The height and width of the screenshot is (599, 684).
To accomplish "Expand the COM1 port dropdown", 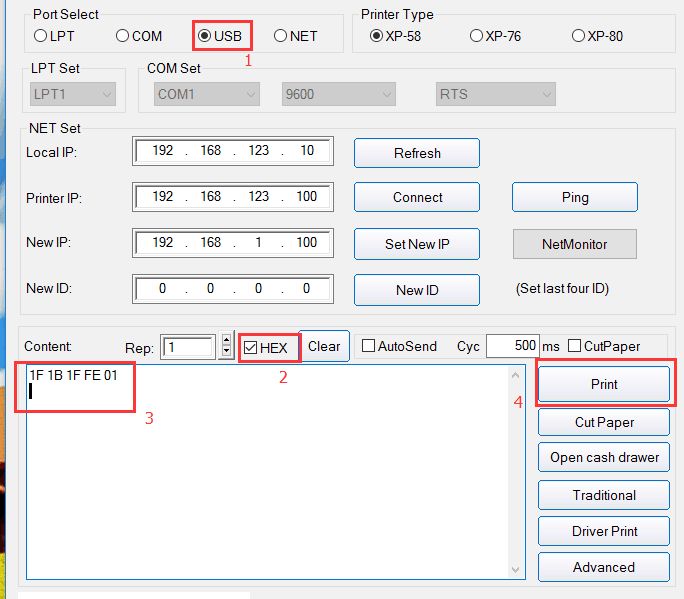I will pos(207,94).
